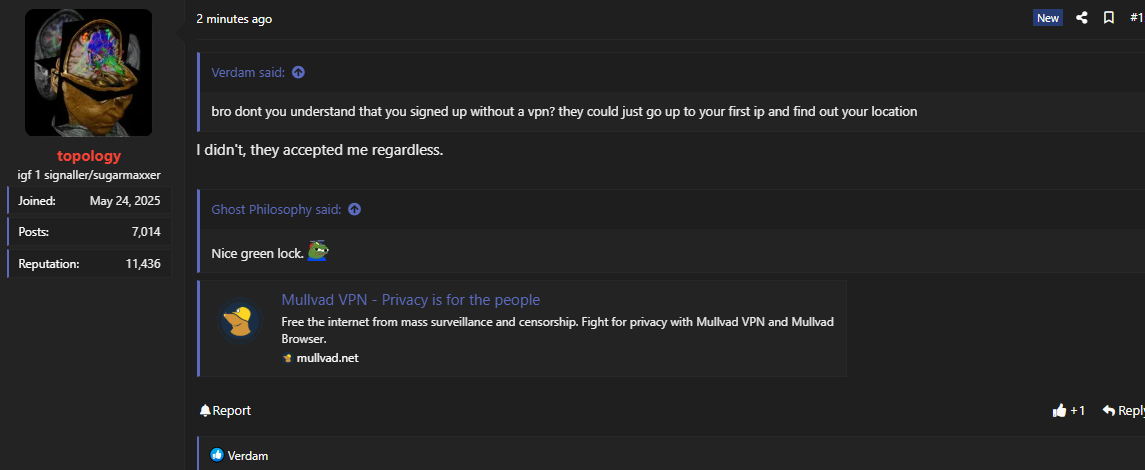This screenshot has width=1145, height=470.
Task: Open Mullvad VPN link title
Action: [410, 300]
